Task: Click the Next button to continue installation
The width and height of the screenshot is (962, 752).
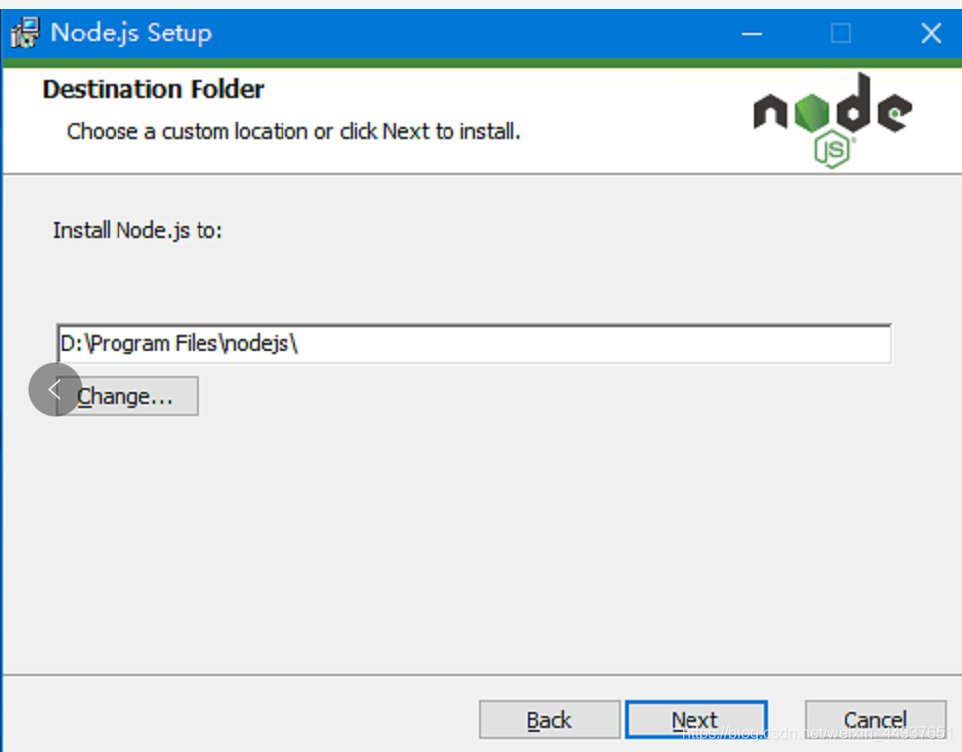Action: coord(696,719)
